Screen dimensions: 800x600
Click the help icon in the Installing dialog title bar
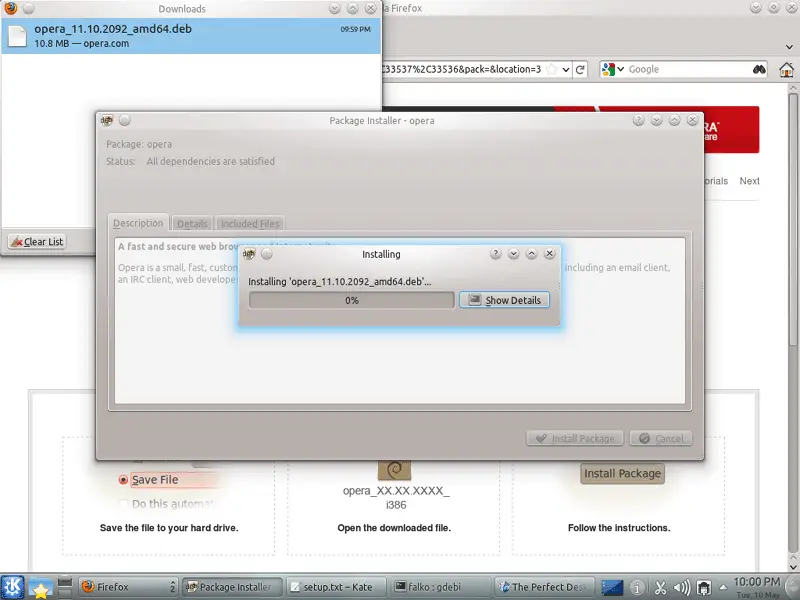tap(495, 254)
